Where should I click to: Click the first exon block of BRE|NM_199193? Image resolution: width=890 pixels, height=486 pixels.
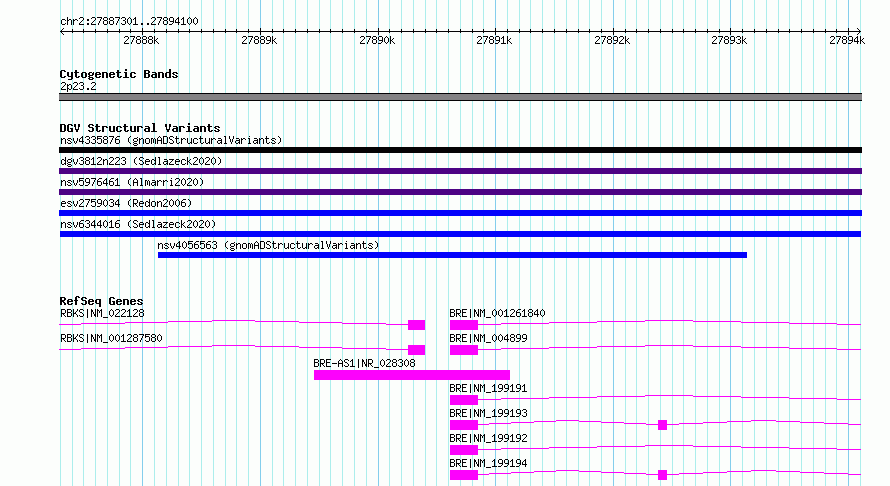(464, 425)
